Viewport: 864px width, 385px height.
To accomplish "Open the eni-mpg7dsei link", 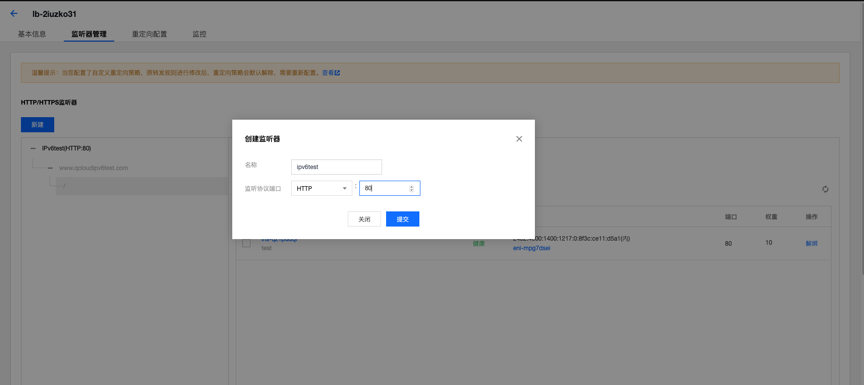I will tap(532, 248).
